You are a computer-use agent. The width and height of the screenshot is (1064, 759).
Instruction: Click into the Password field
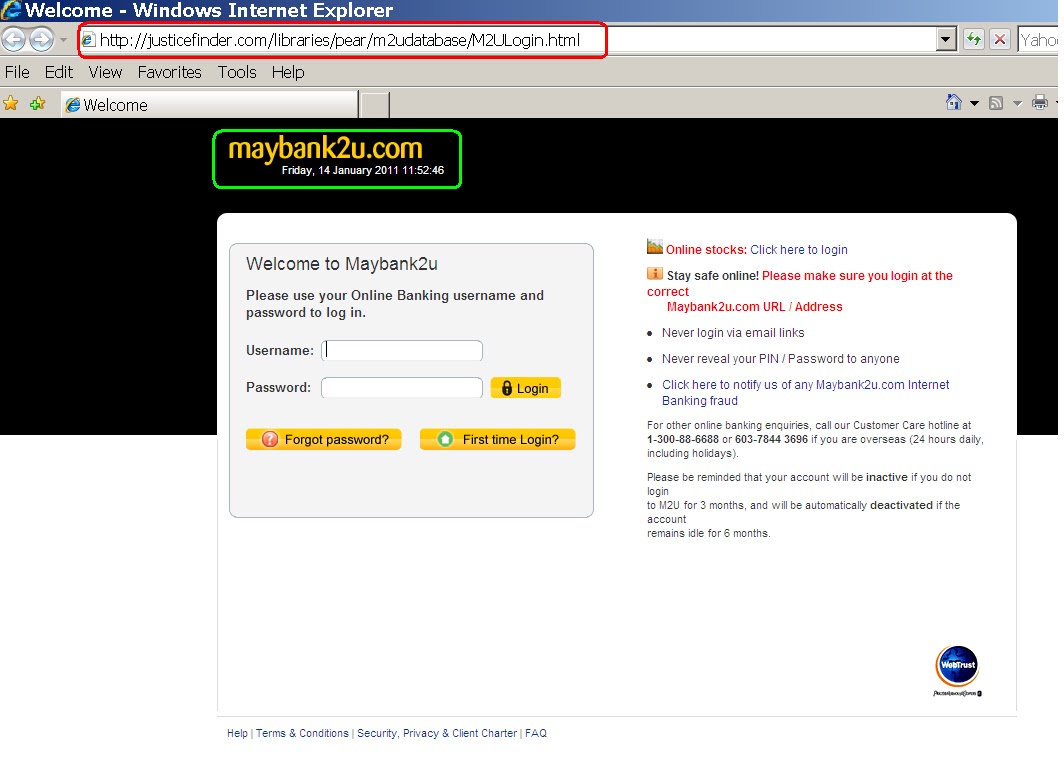[x=402, y=388]
